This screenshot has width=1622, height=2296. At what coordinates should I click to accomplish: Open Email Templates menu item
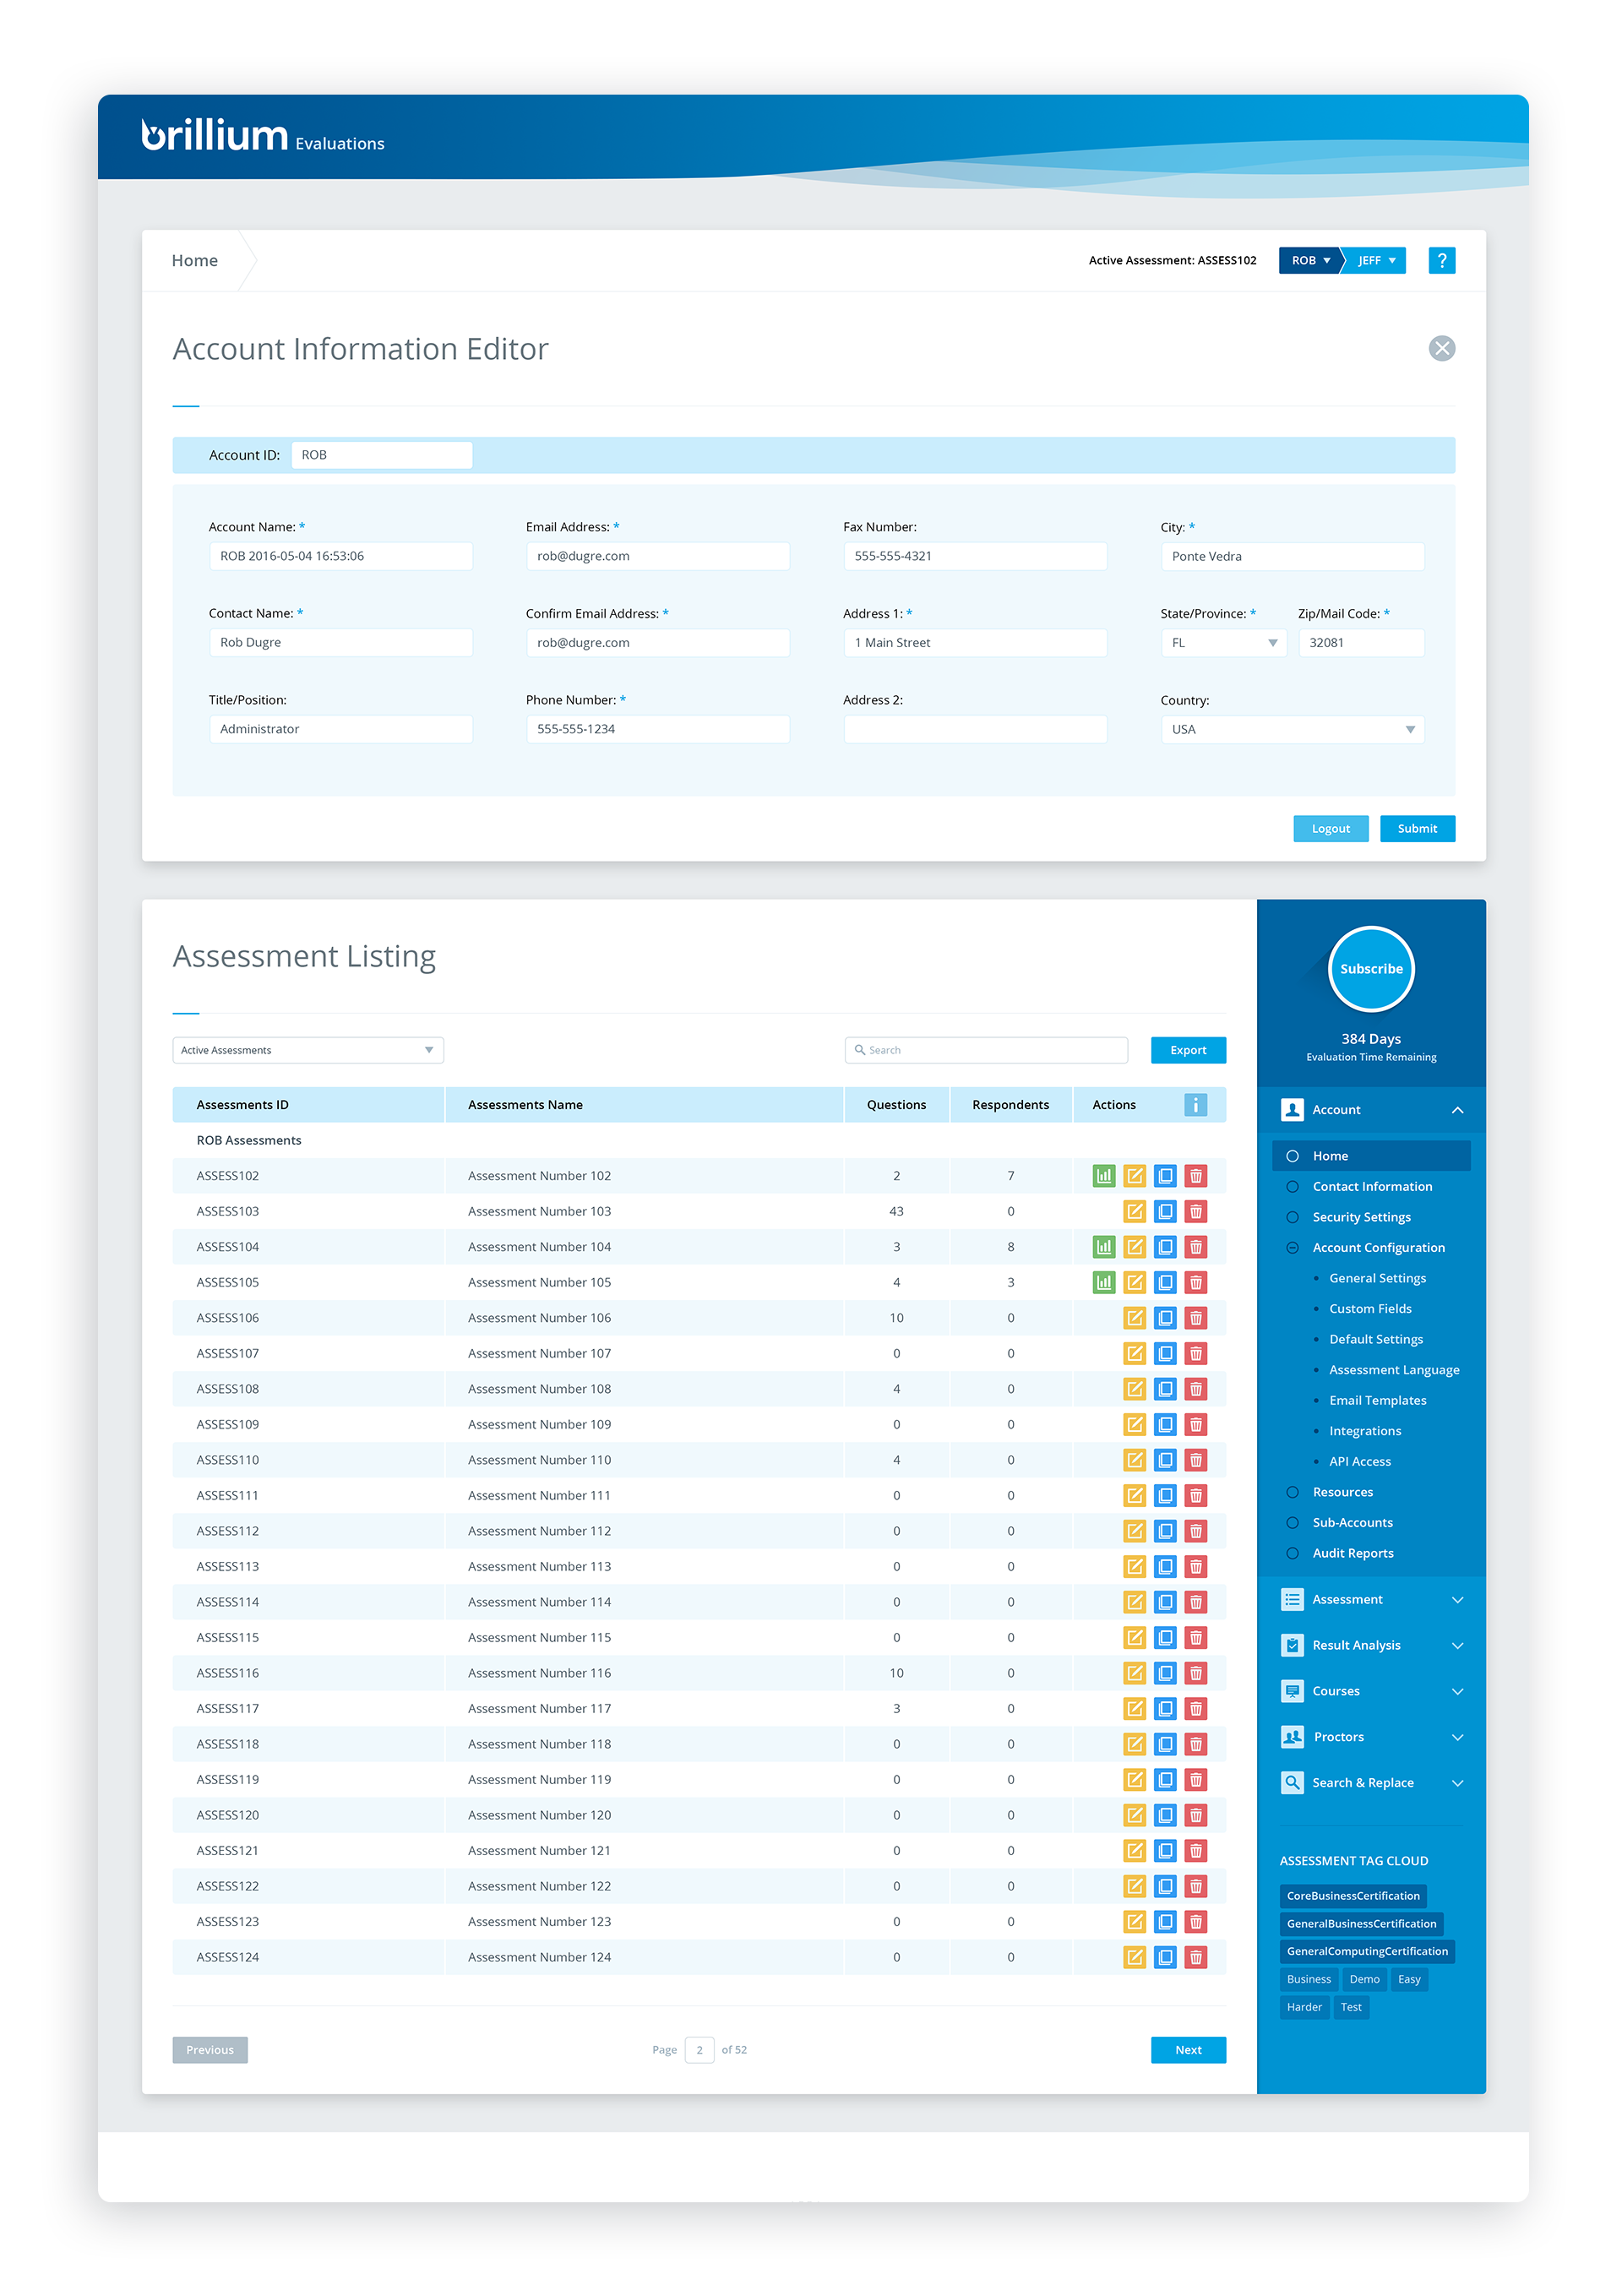[1377, 1400]
